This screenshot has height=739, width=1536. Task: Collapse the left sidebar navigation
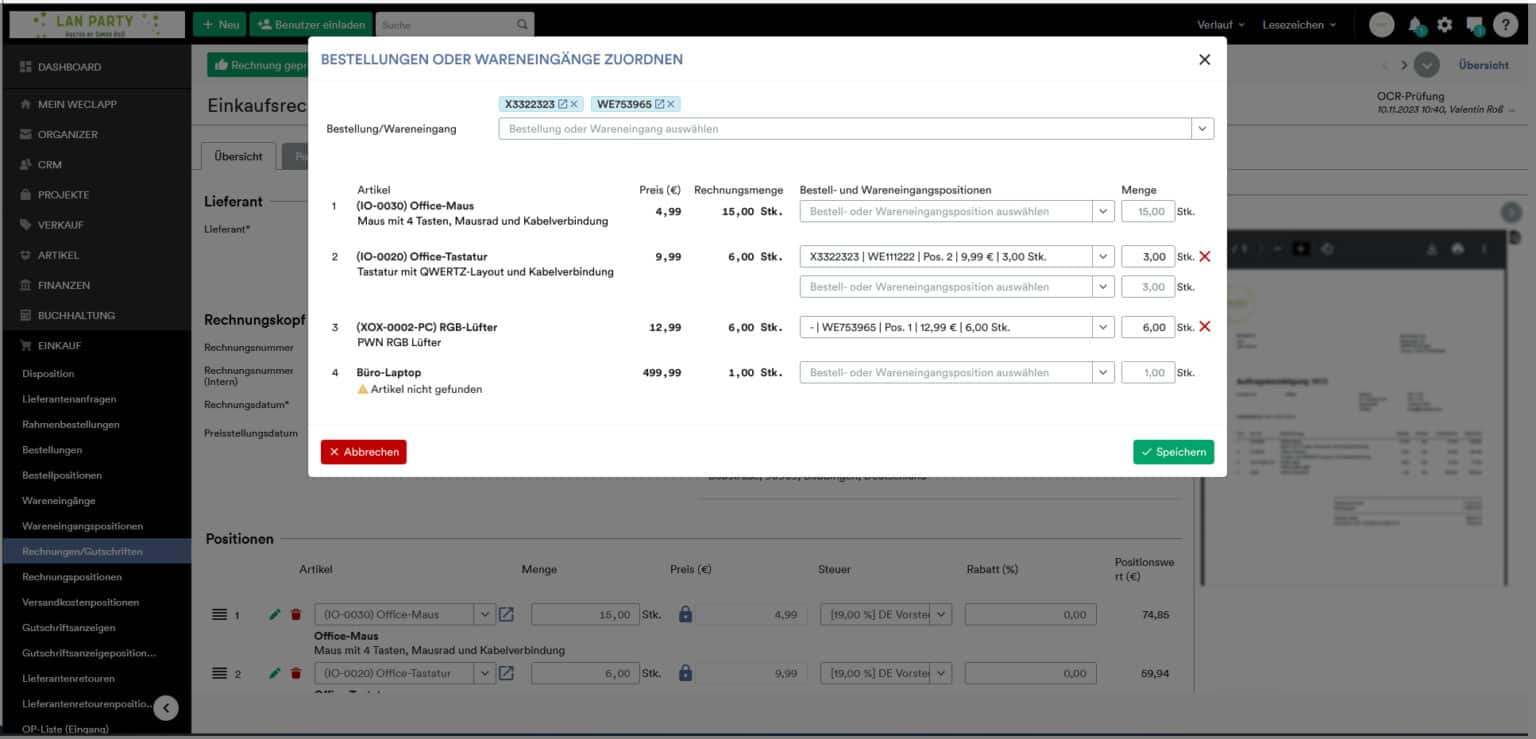pos(166,708)
